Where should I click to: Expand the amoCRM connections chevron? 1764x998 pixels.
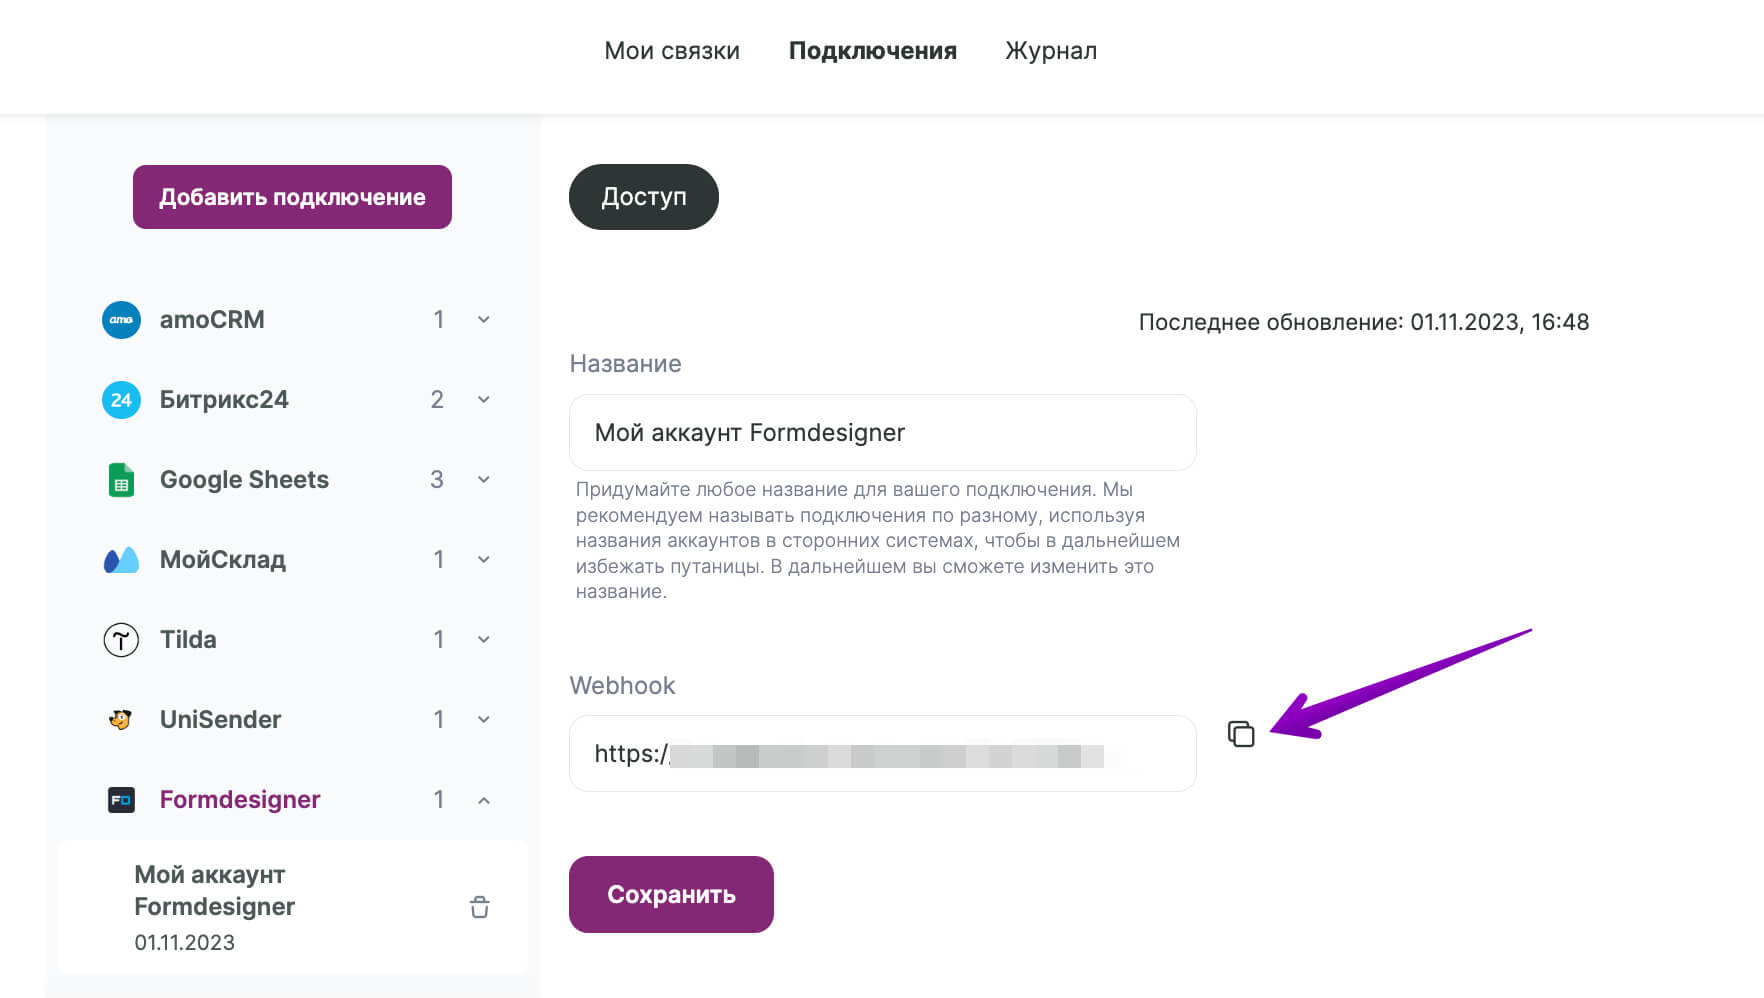(484, 320)
